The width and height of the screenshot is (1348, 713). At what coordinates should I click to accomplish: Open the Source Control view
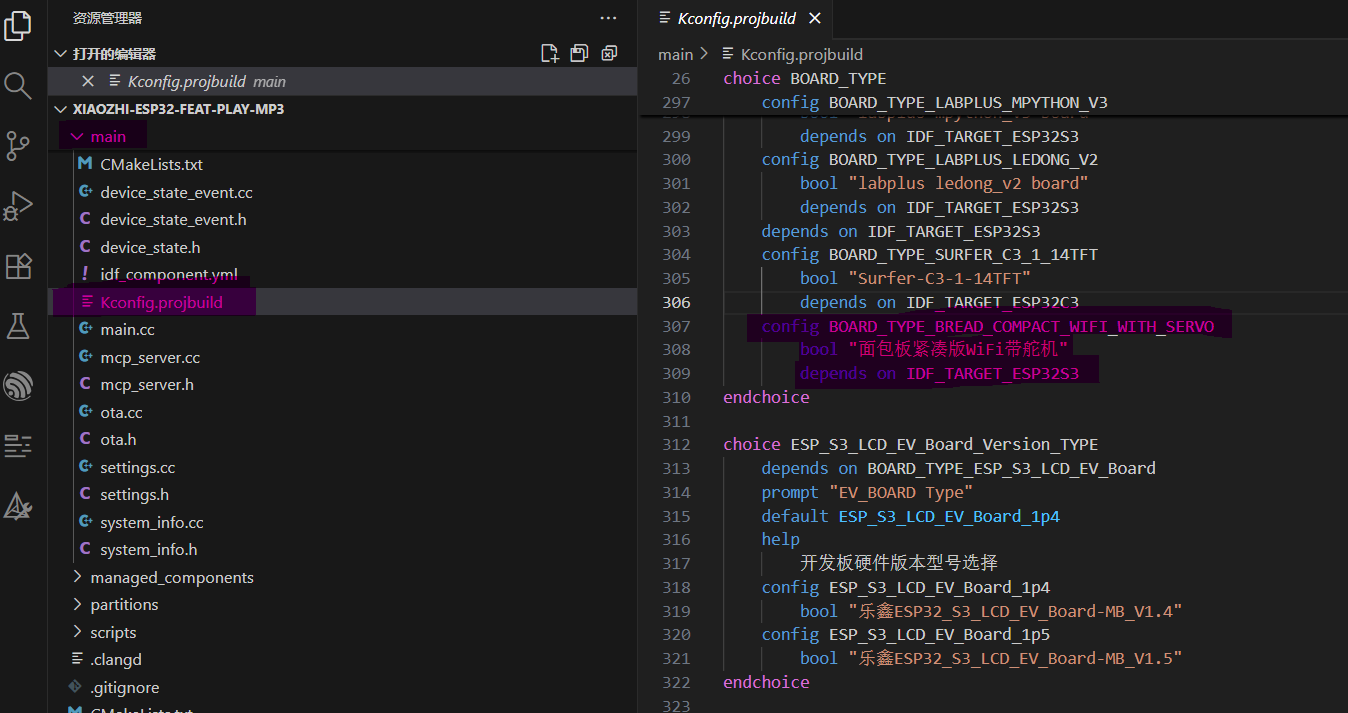(18, 146)
